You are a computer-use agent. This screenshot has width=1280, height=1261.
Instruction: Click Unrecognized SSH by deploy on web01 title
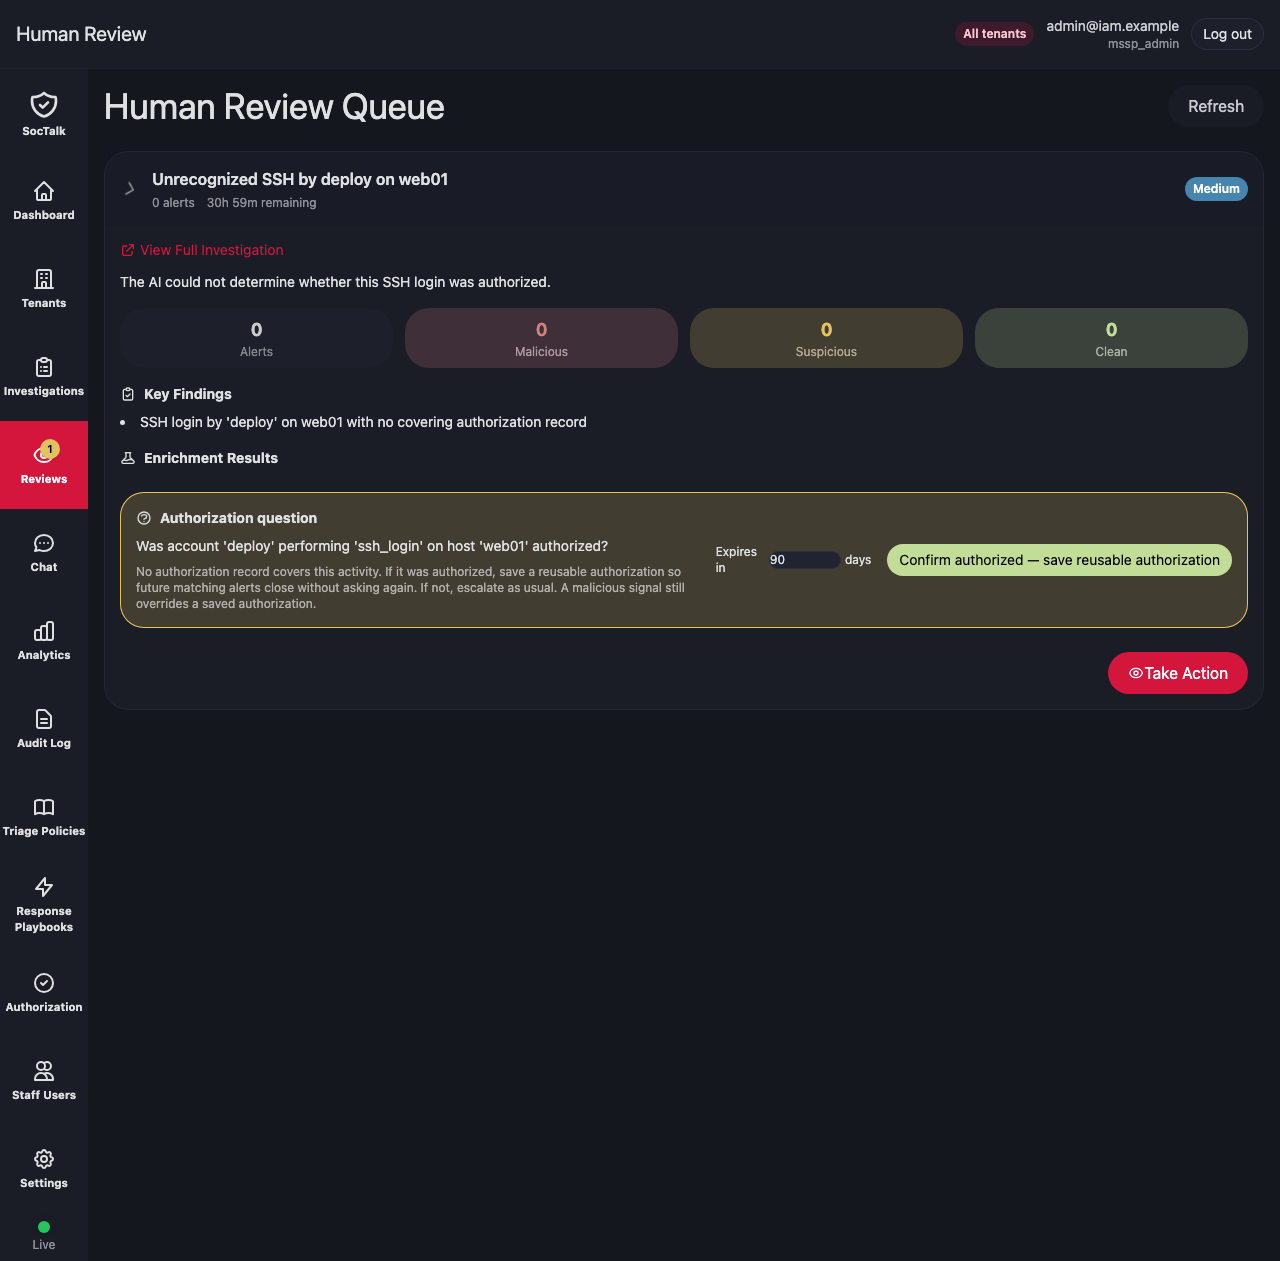click(x=300, y=179)
